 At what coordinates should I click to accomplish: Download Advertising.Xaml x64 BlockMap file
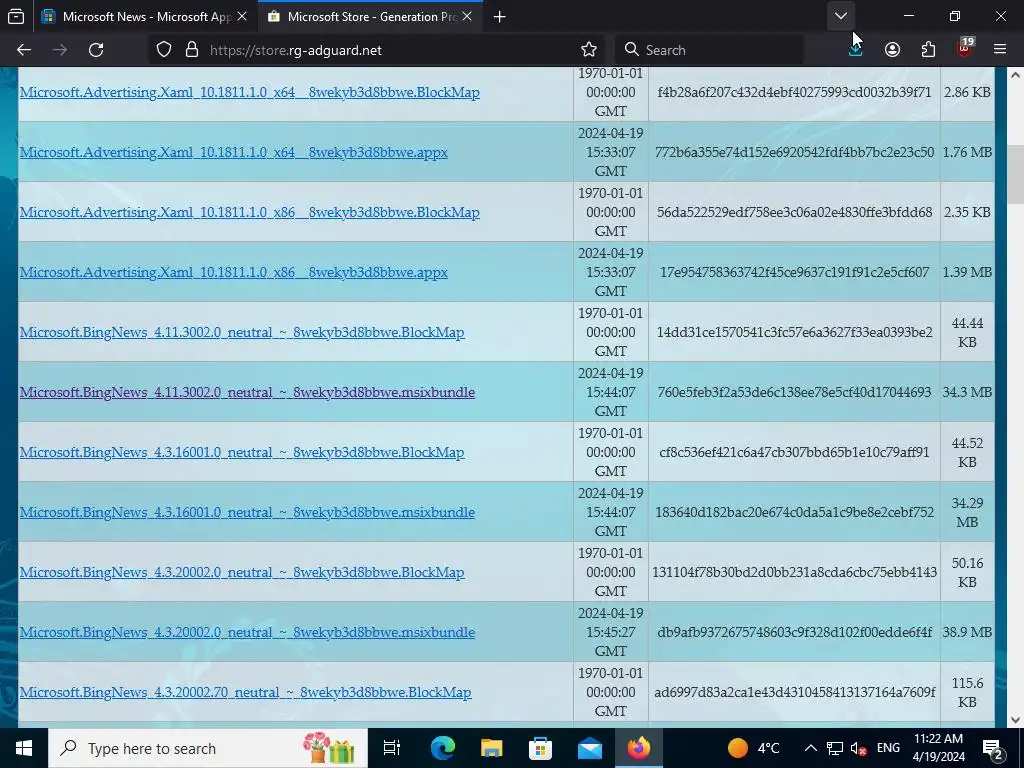coord(249,92)
